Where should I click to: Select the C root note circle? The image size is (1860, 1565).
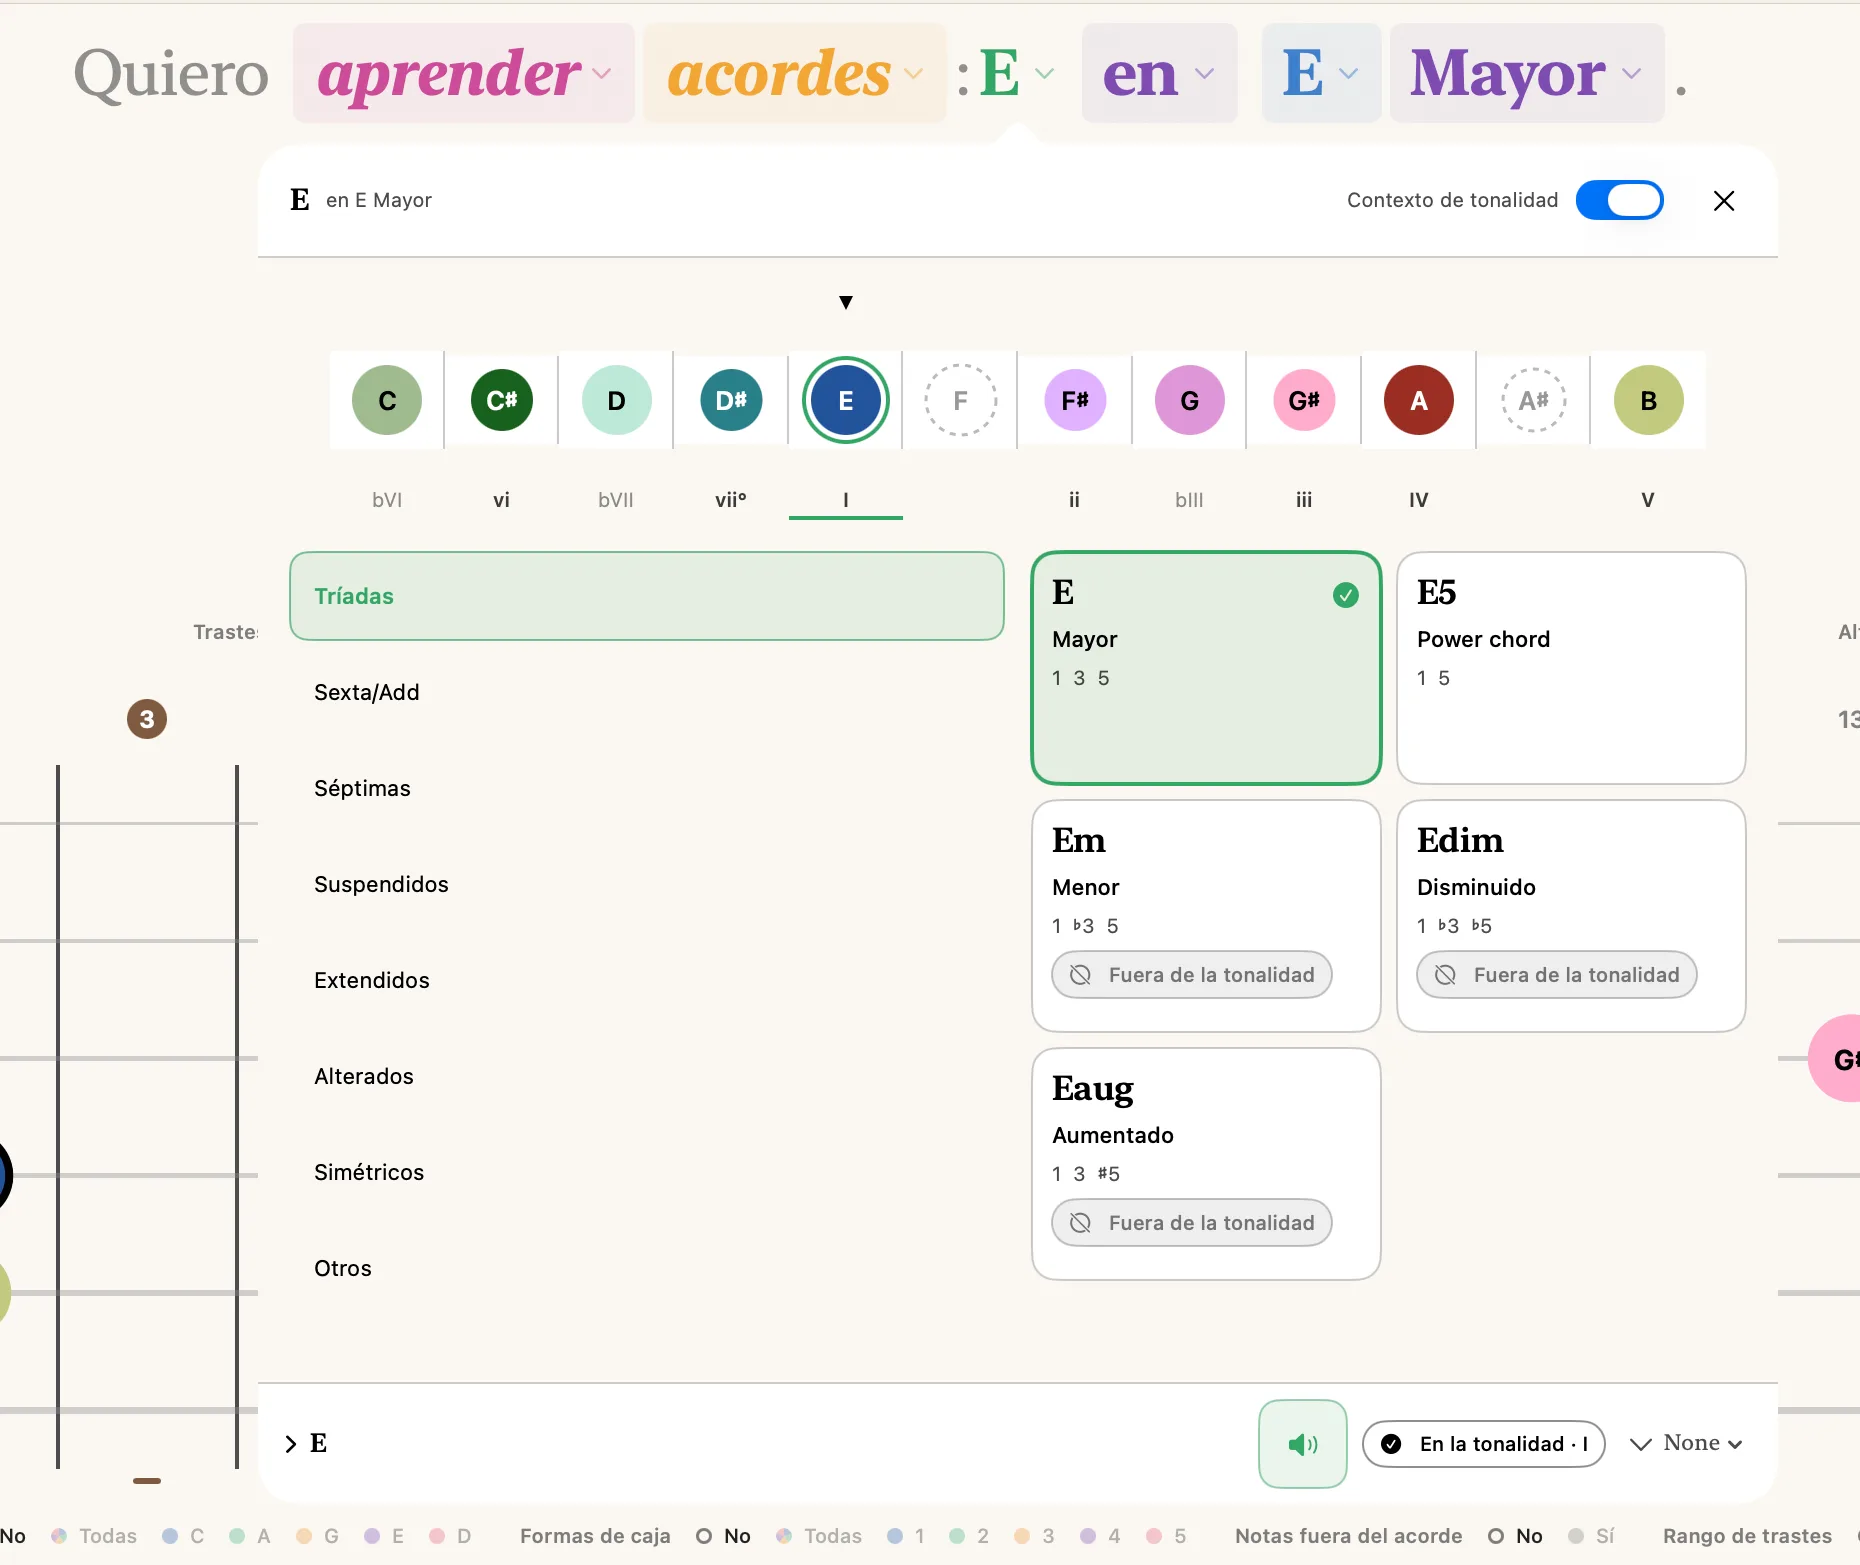point(387,400)
